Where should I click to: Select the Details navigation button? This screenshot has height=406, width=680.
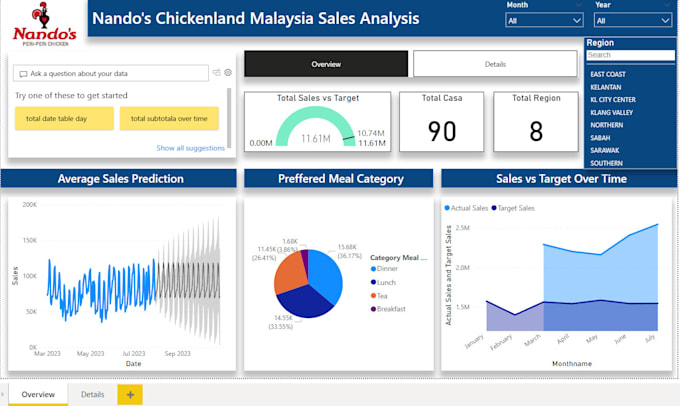click(x=495, y=64)
